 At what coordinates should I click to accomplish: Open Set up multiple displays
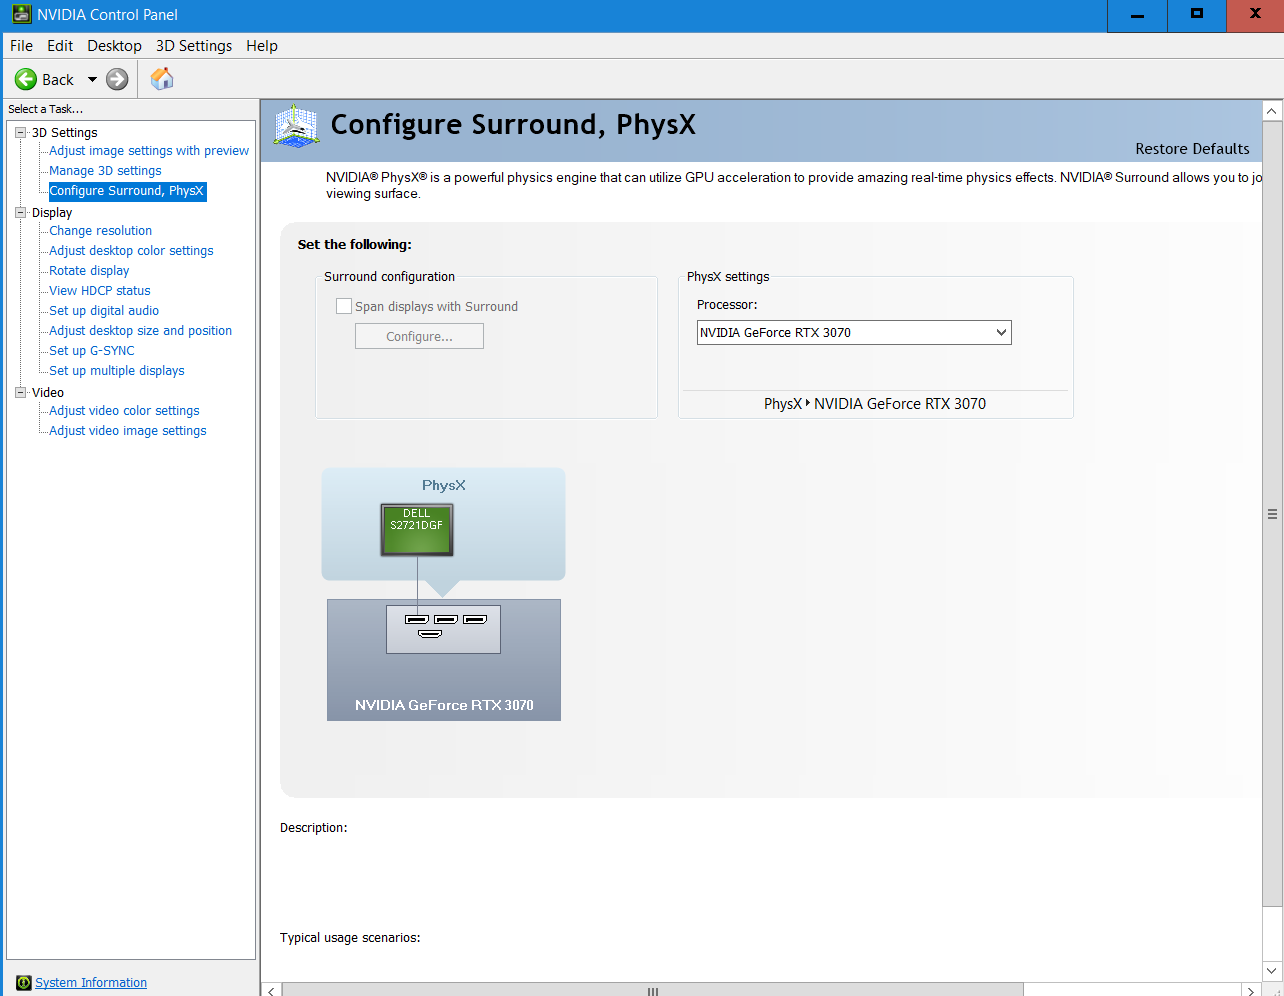tap(117, 371)
